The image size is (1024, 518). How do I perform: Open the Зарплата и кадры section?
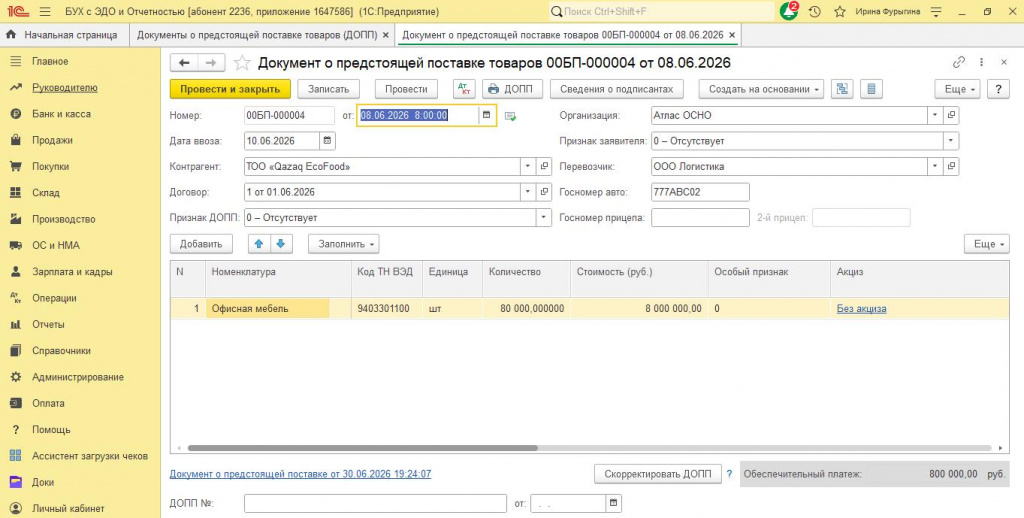(72, 272)
